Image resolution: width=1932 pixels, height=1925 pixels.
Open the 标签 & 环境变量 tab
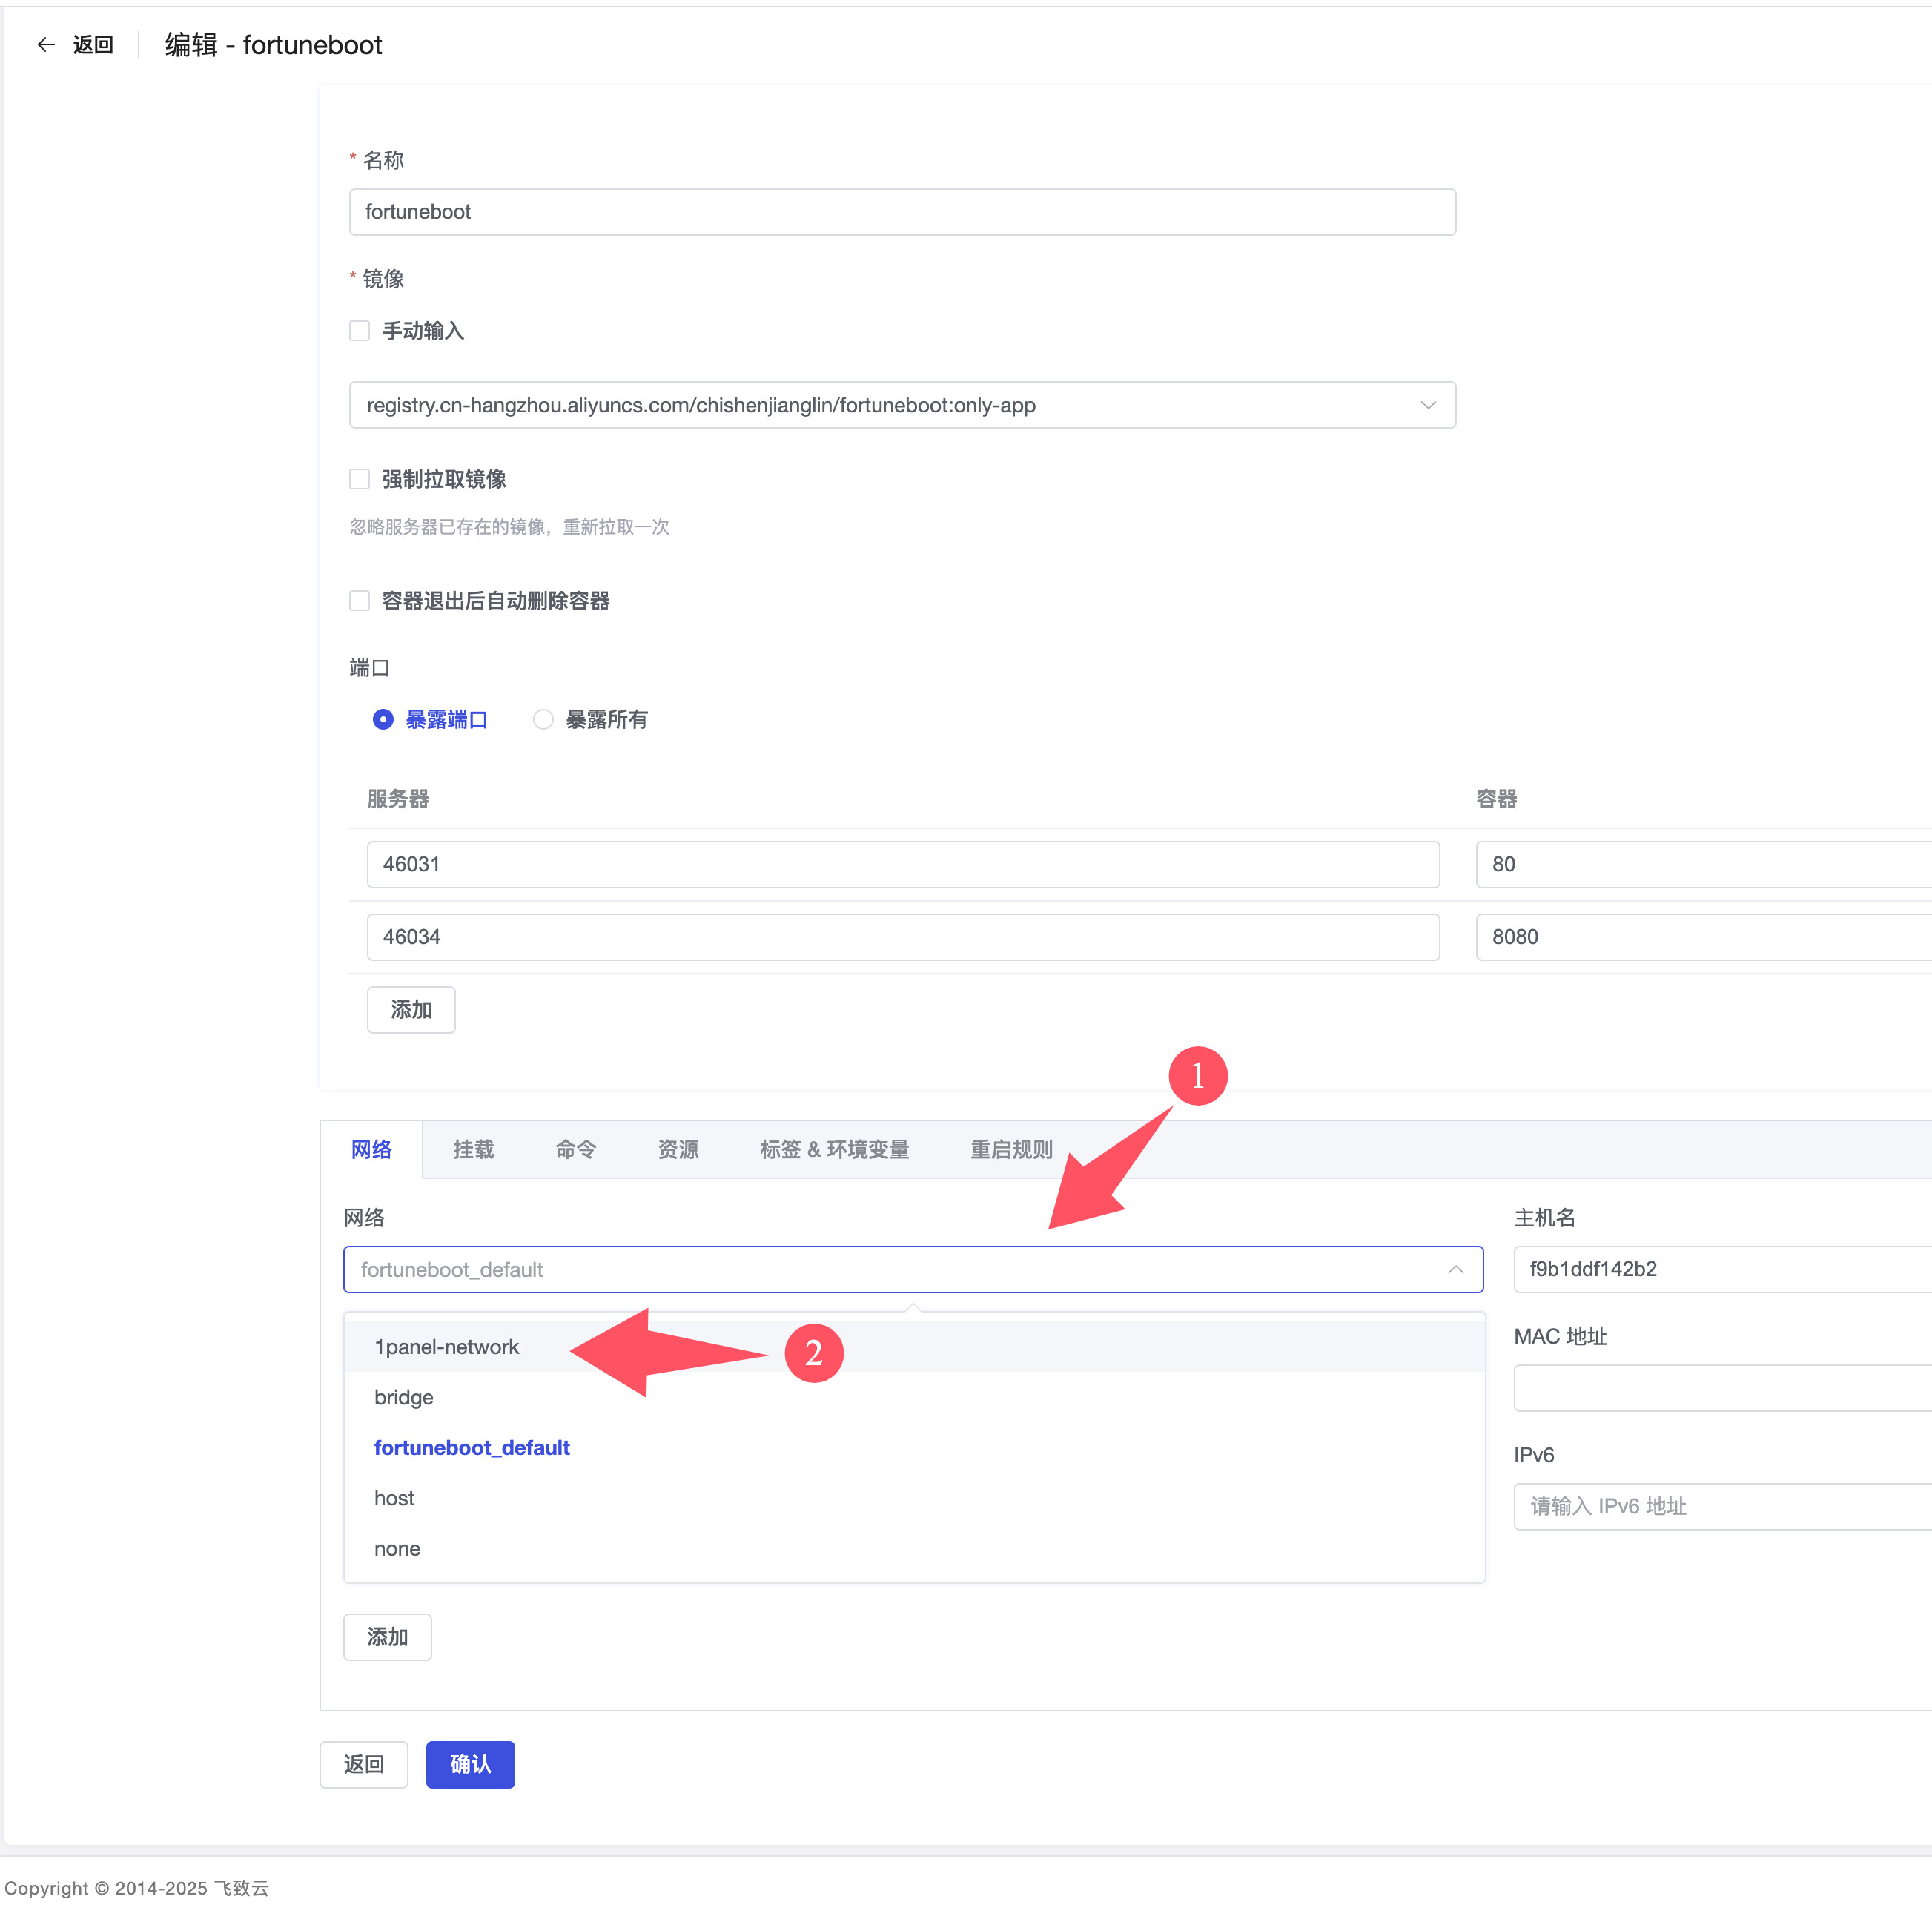(x=834, y=1149)
